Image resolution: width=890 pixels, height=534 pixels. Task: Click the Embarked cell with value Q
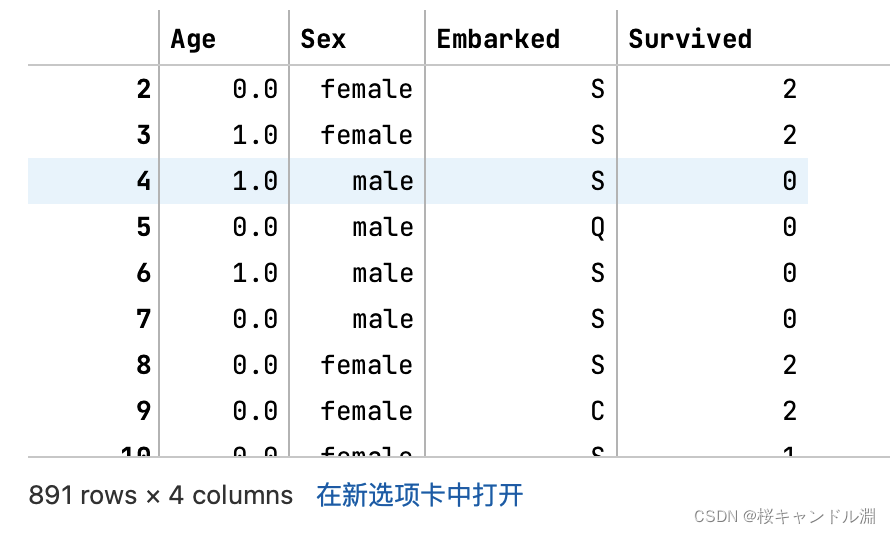click(597, 227)
